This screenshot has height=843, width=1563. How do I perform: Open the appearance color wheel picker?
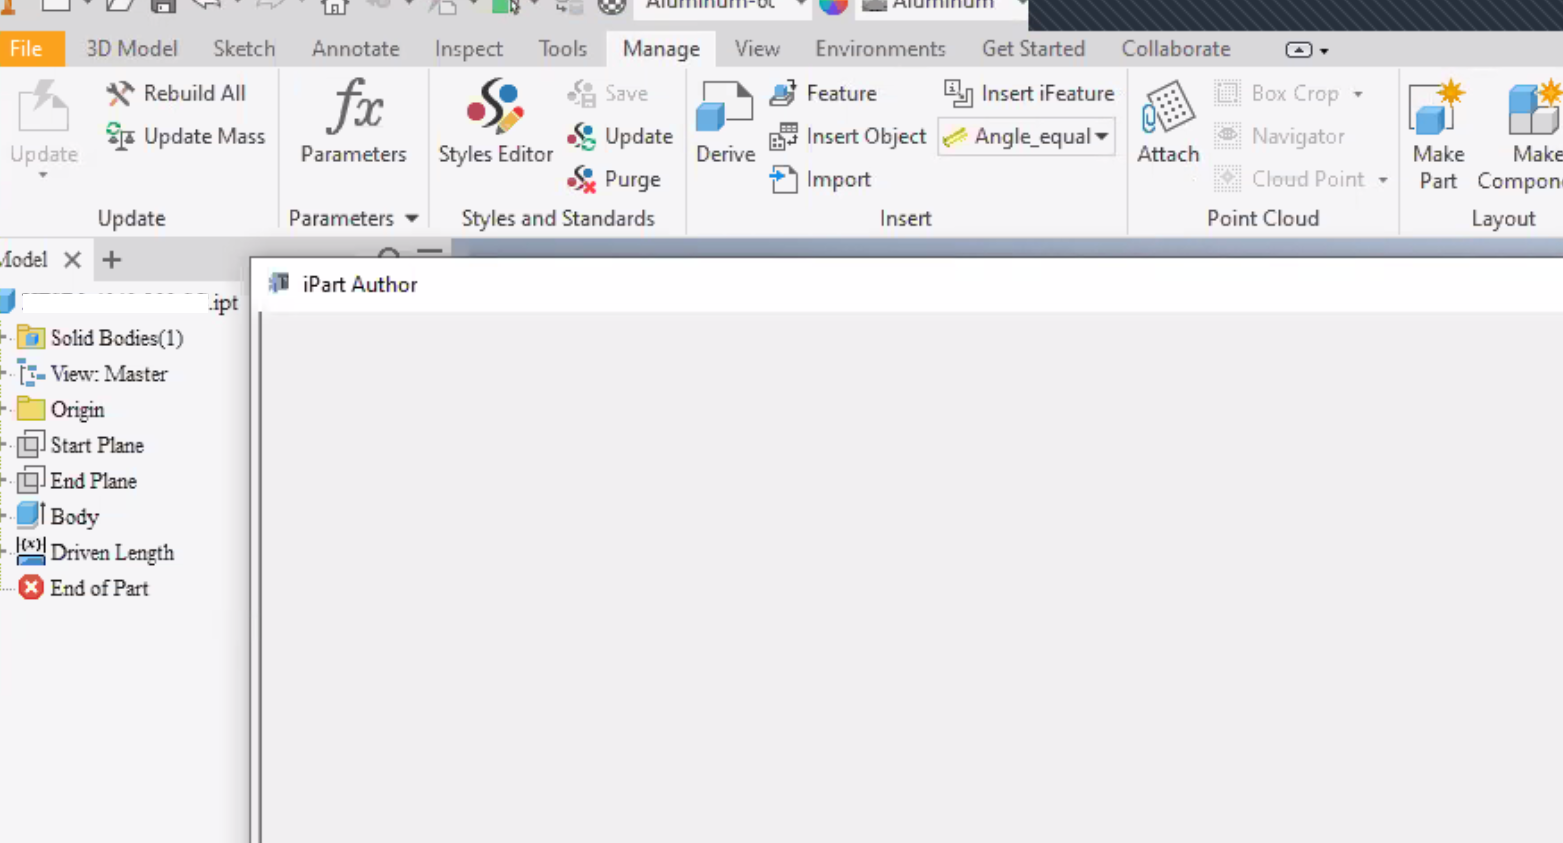833,7
